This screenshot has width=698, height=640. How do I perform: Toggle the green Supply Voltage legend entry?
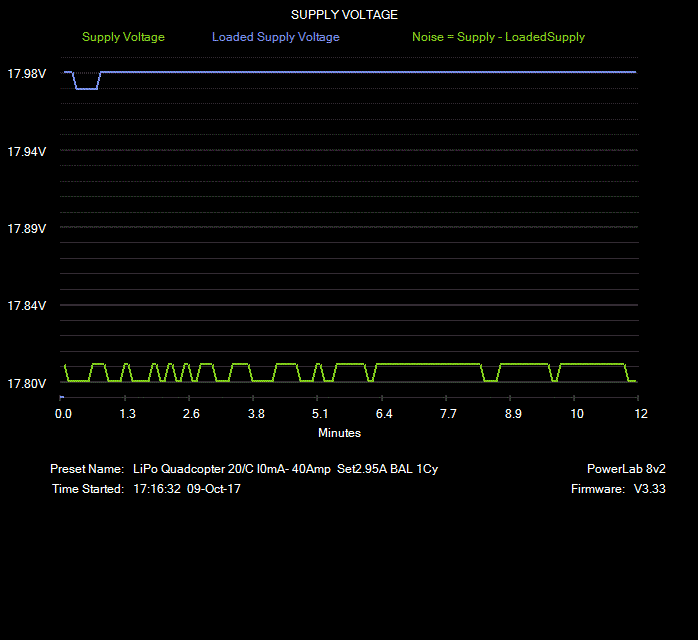(x=123, y=37)
